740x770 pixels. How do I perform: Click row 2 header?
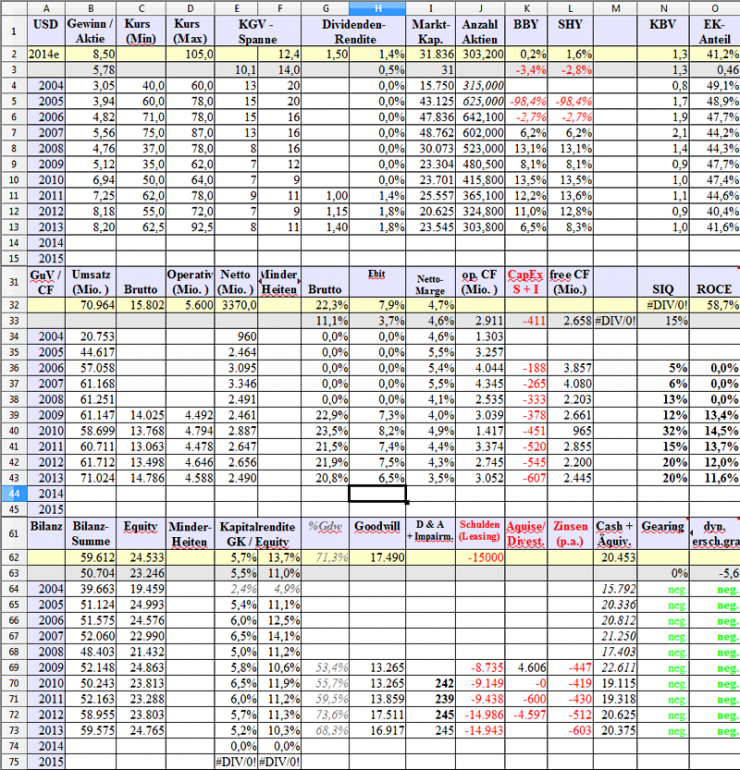point(14,54)
